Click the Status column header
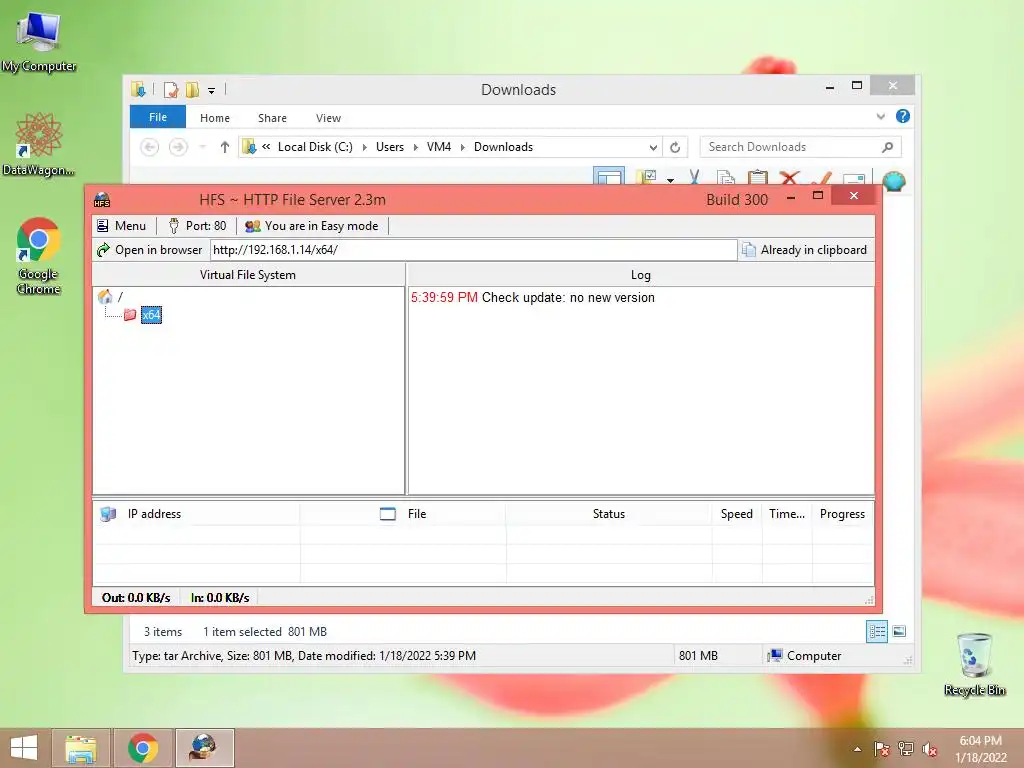 point(609,514)
